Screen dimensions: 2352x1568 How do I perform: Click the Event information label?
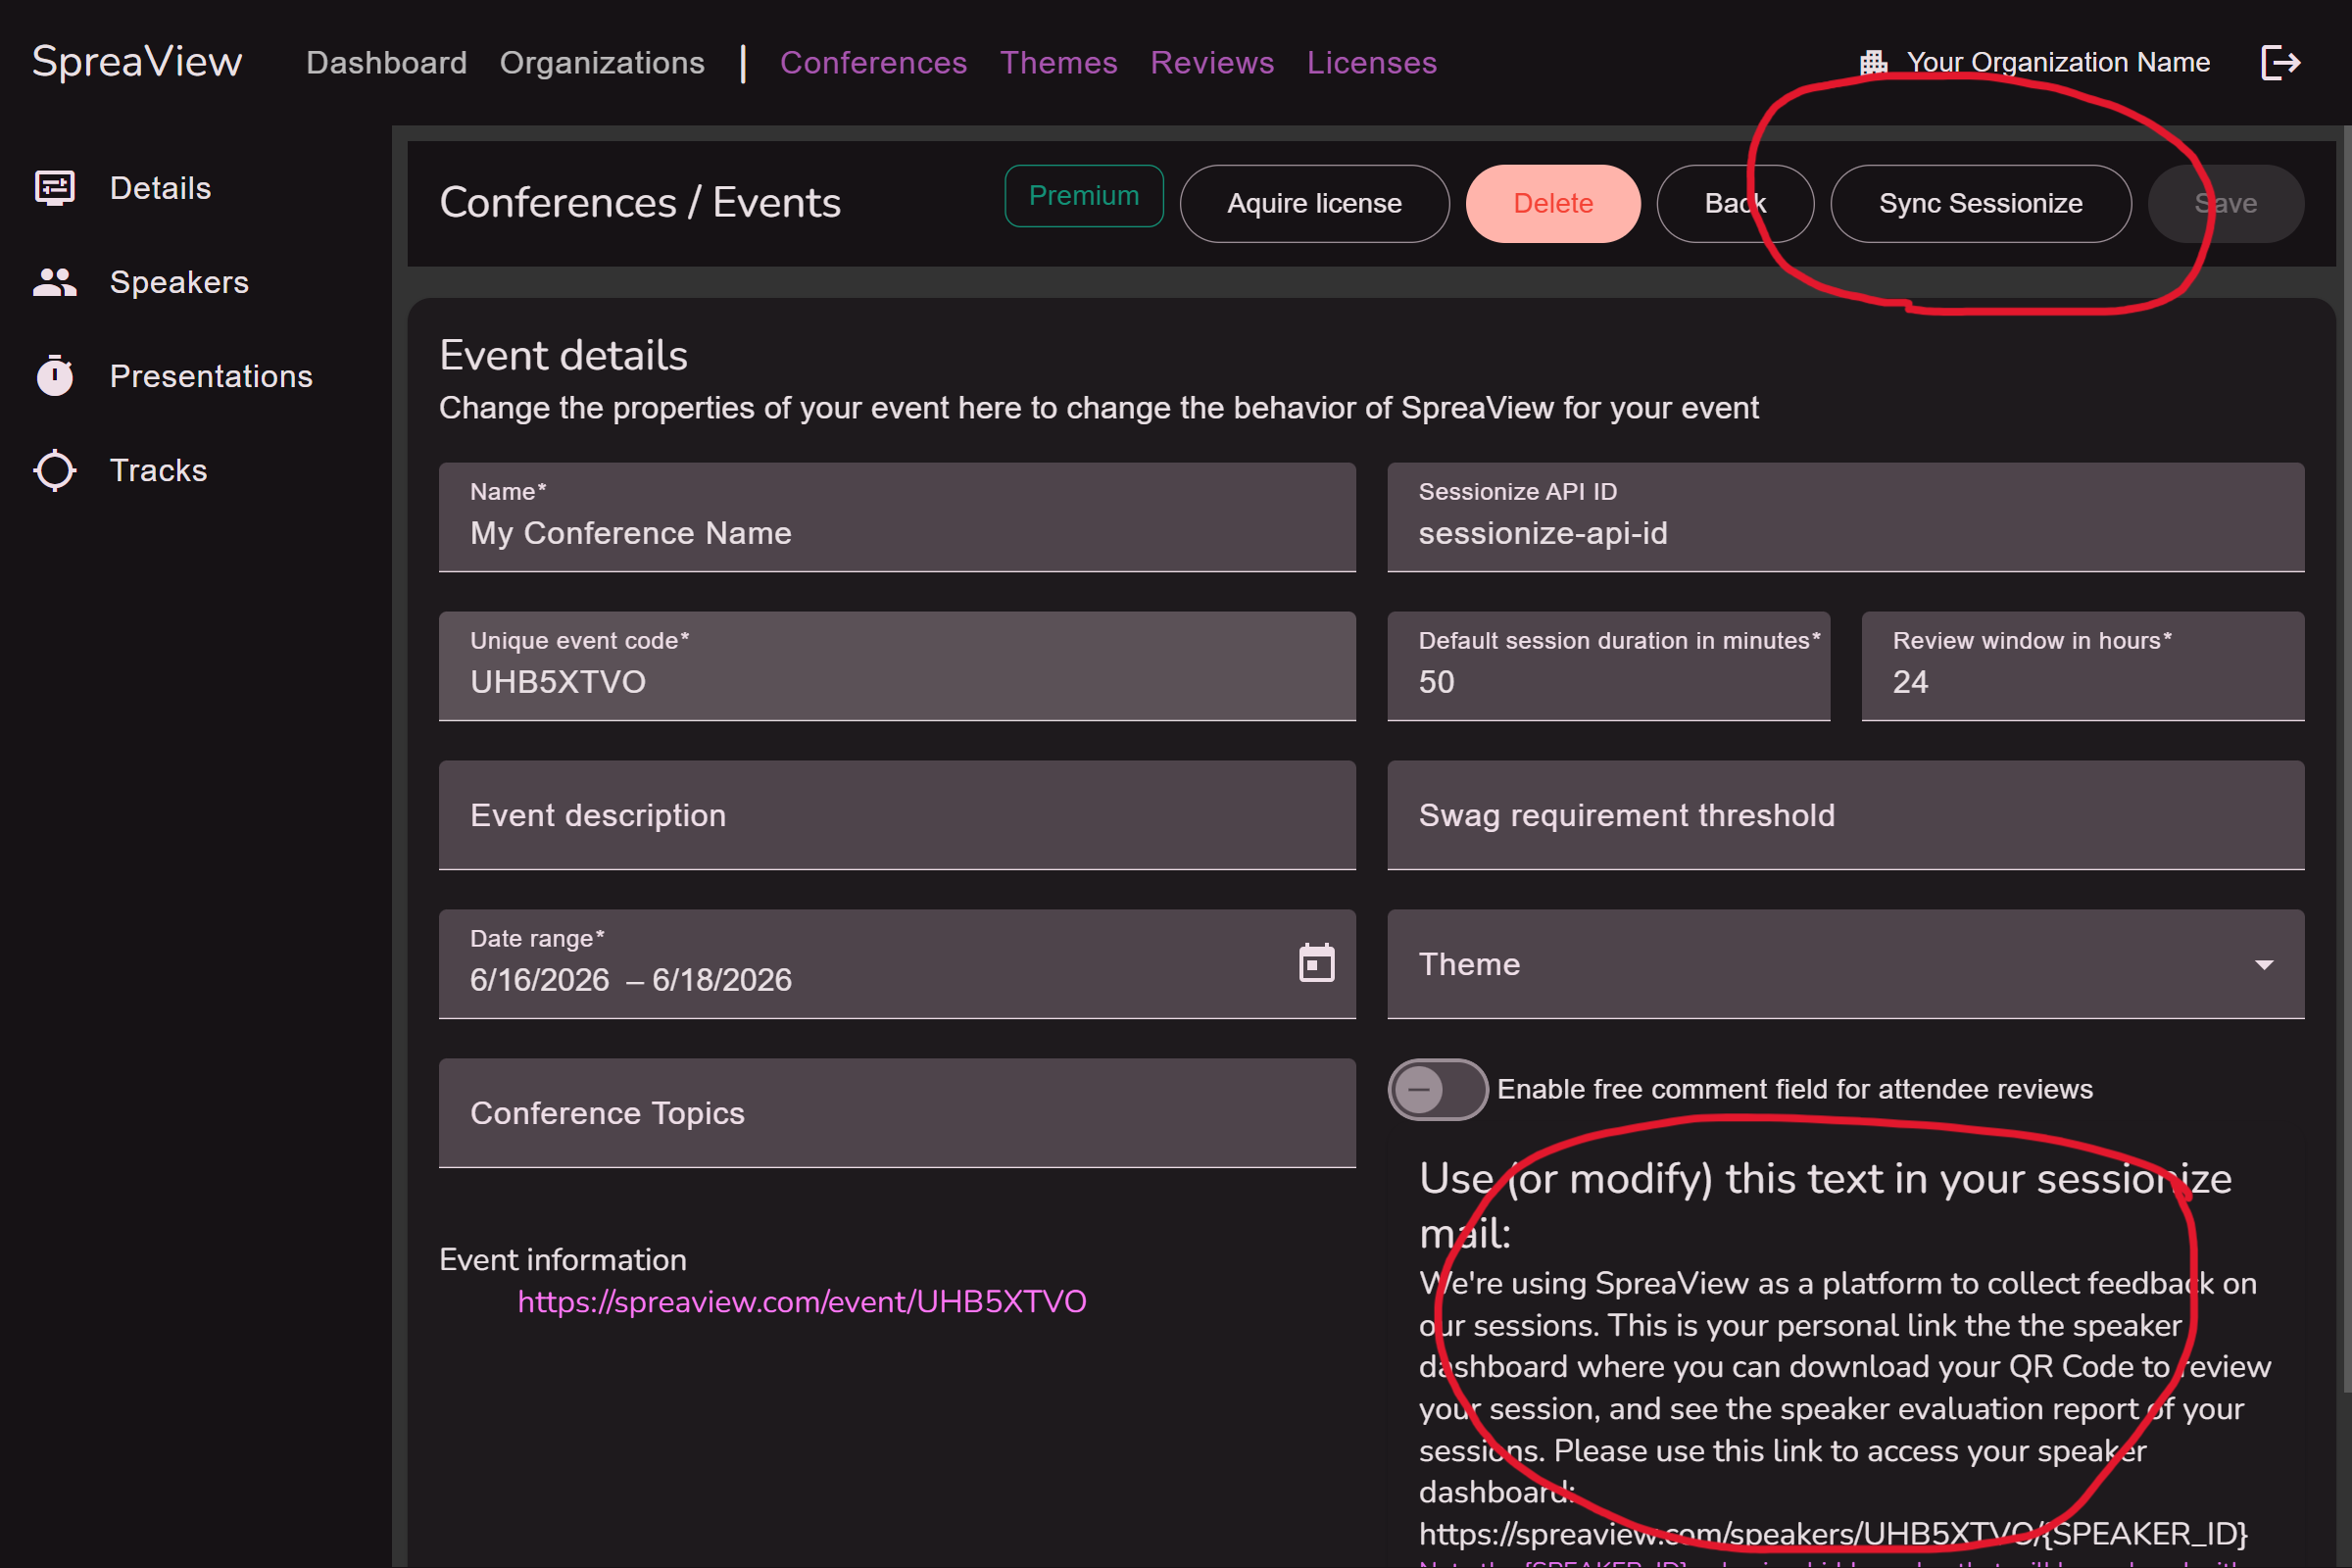[x=562, y=1260]
